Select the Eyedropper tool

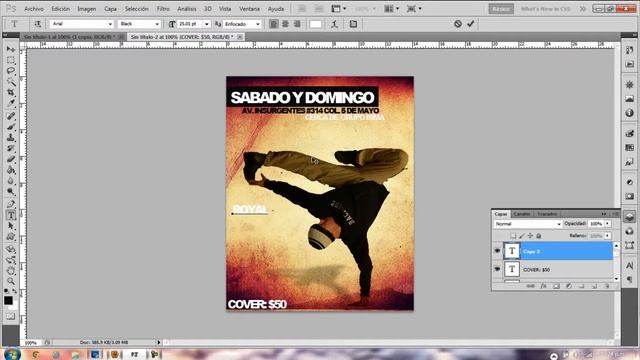[11, 104]
